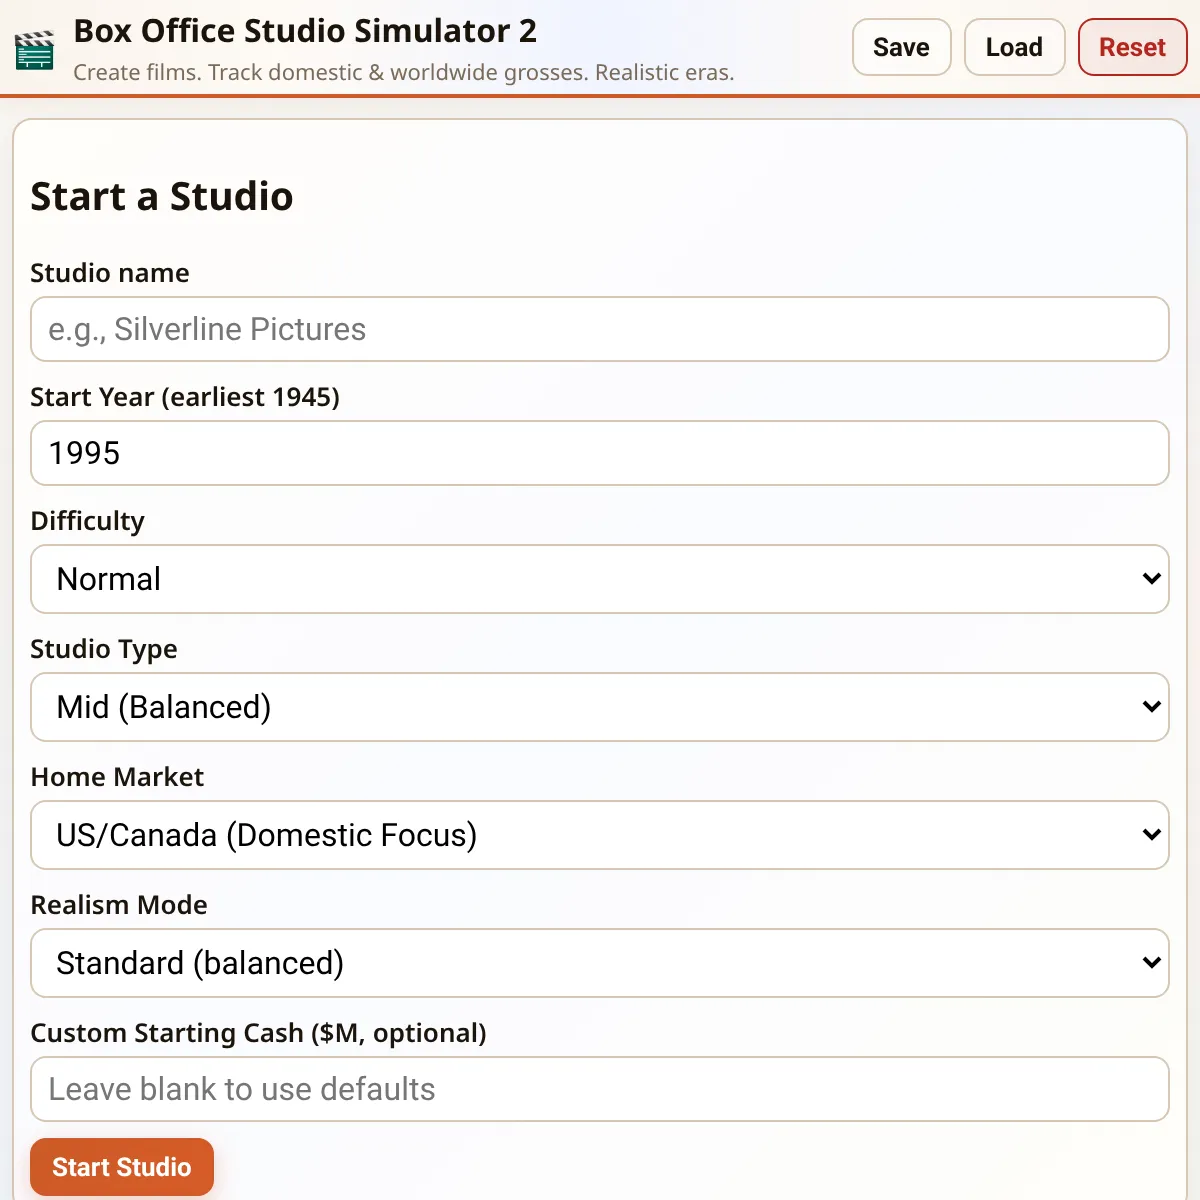Screen dimensions: 1200x1200
Task: Click the Custom Starting Cash label text
Action: click(258, 1033)
